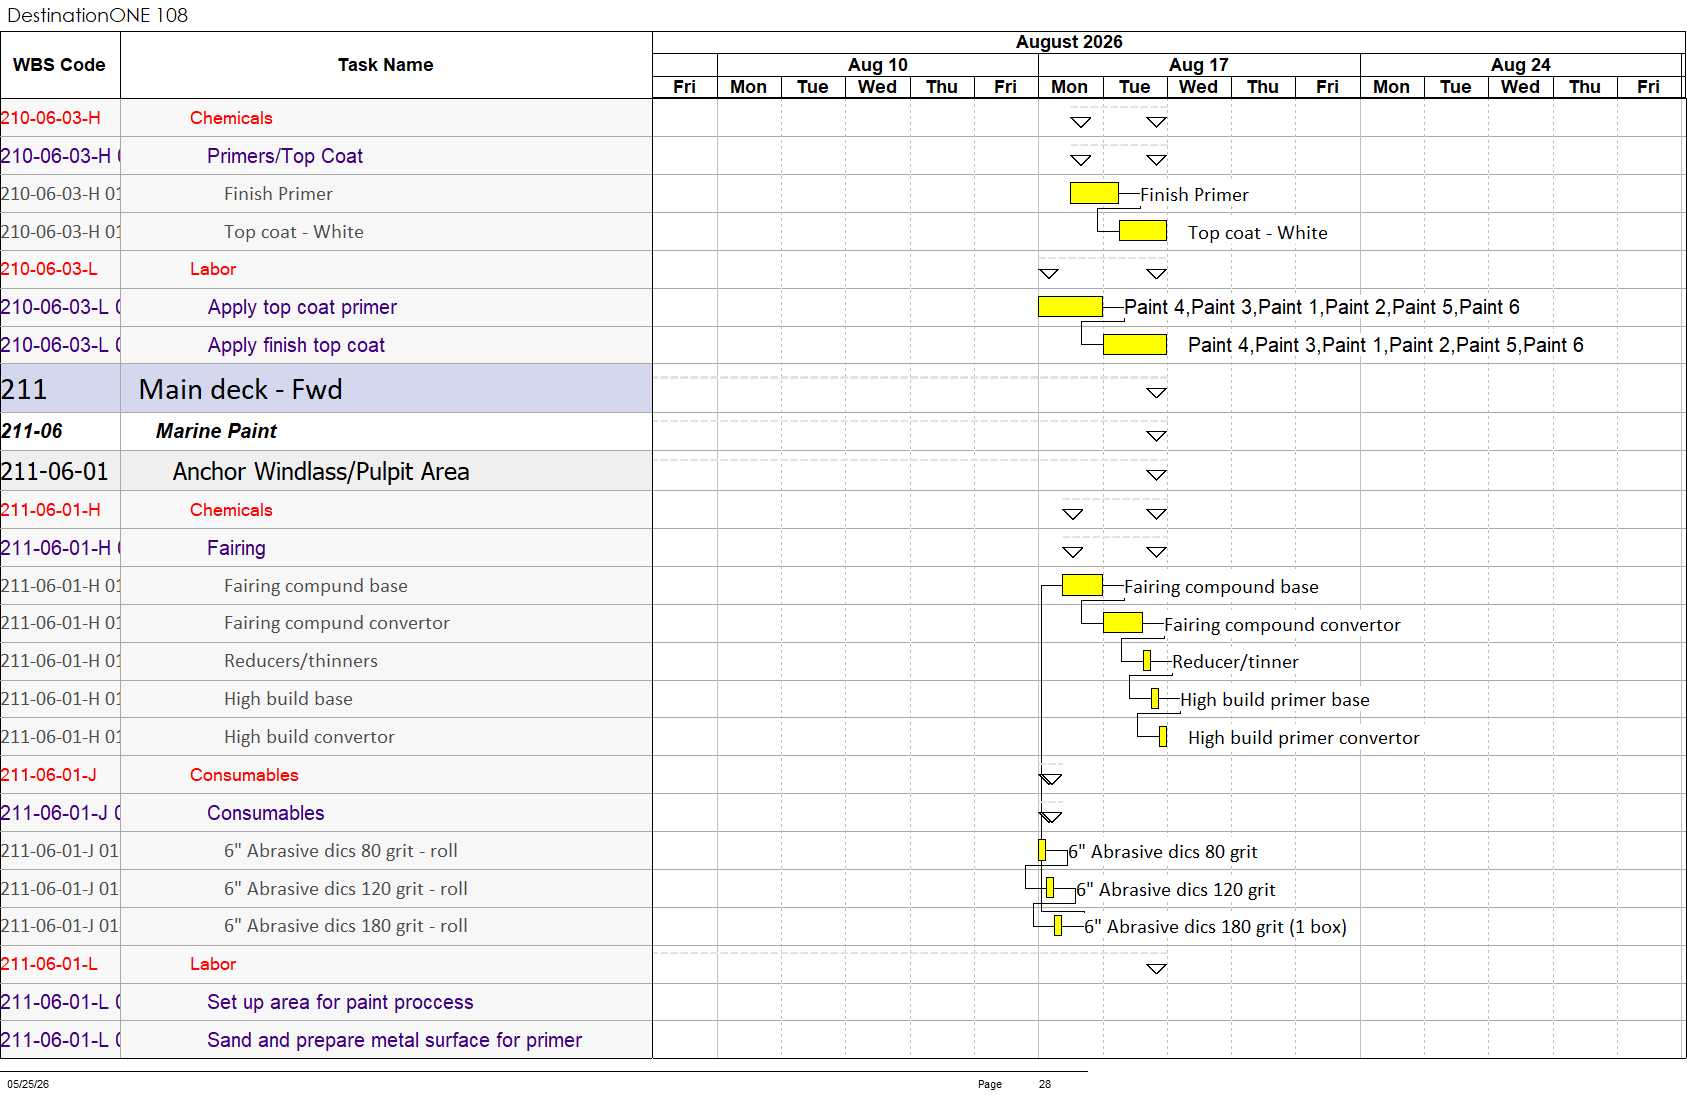Select the Reducer/tinner small task bar
The image size is (1687, 1097).
[x=1146, y=660]
